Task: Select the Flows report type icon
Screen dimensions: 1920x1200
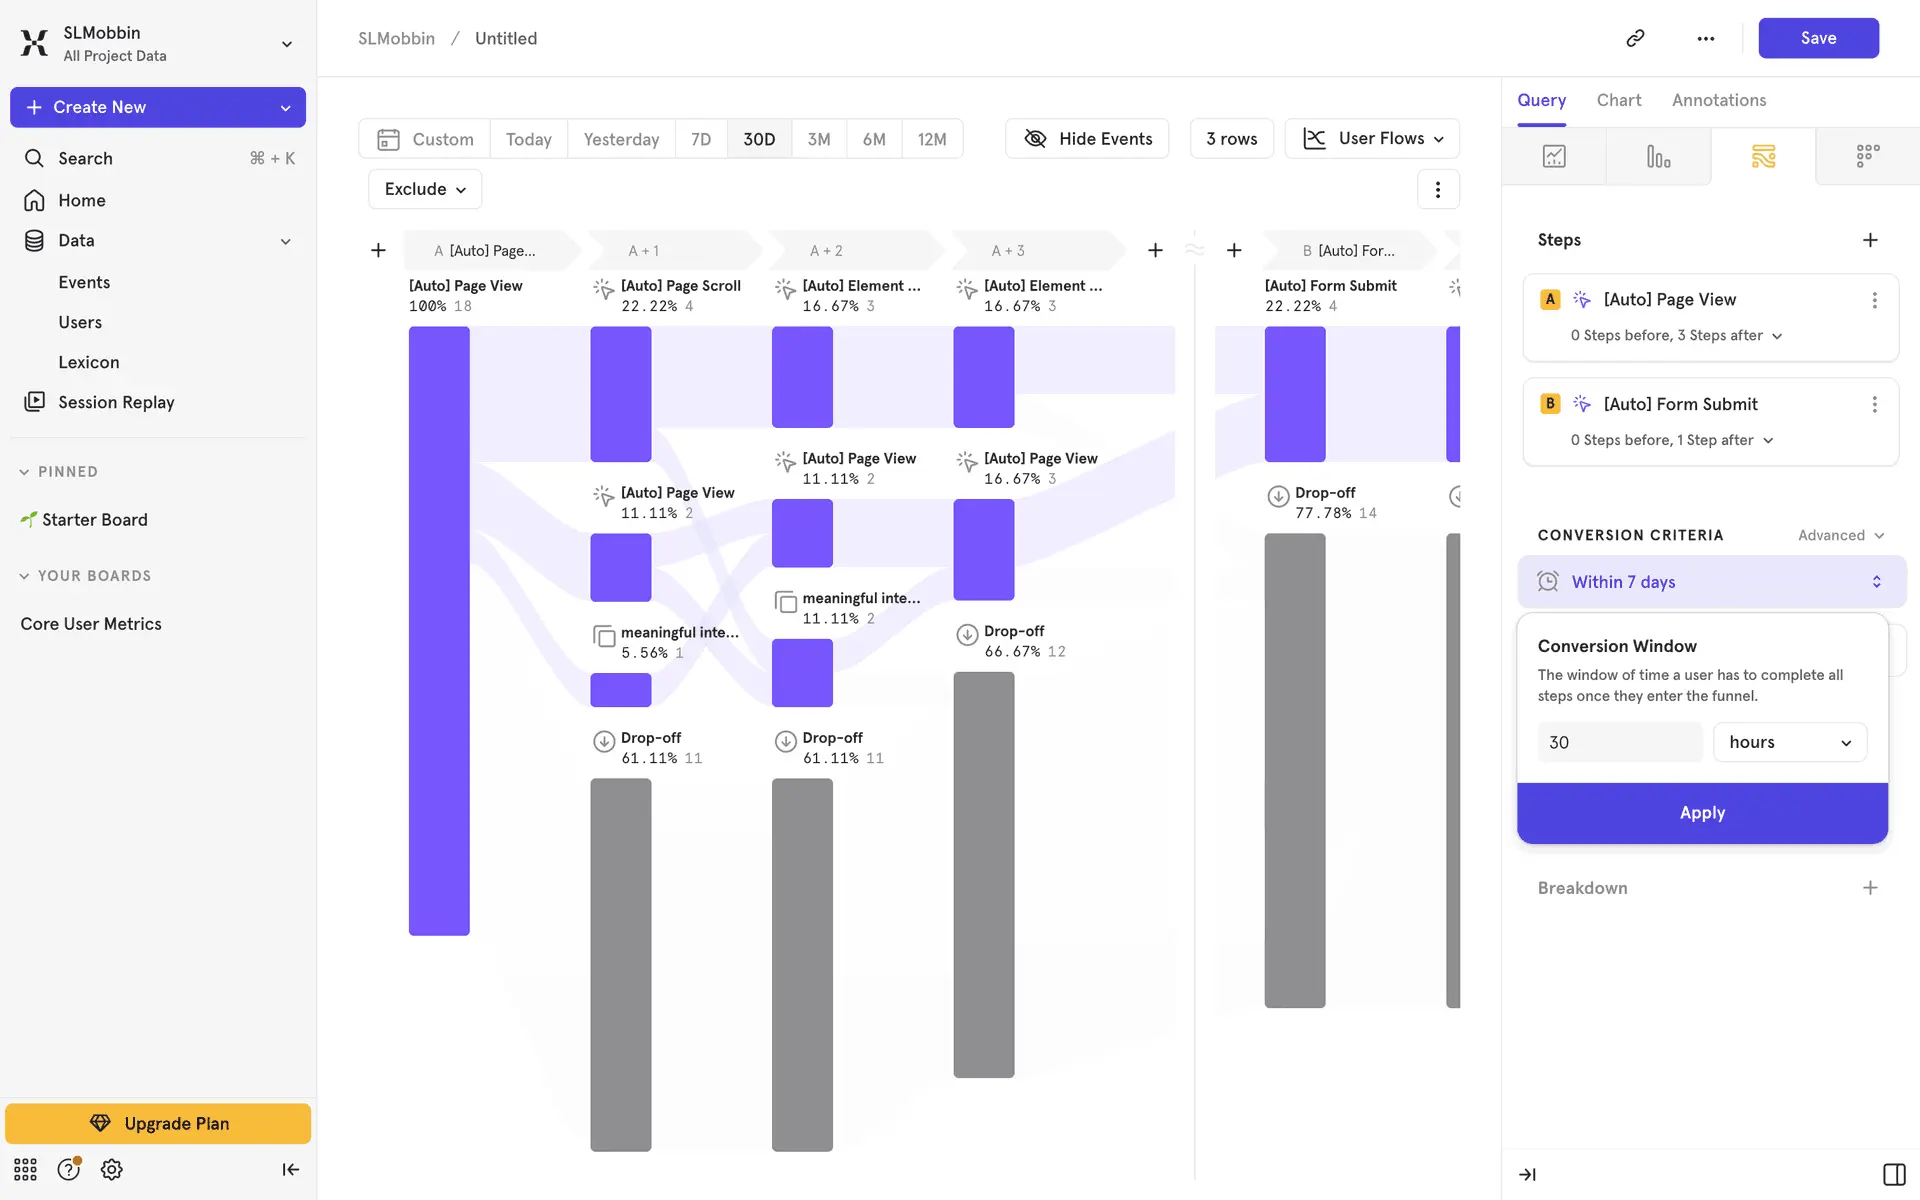Action: click(x=1763, y=156)
